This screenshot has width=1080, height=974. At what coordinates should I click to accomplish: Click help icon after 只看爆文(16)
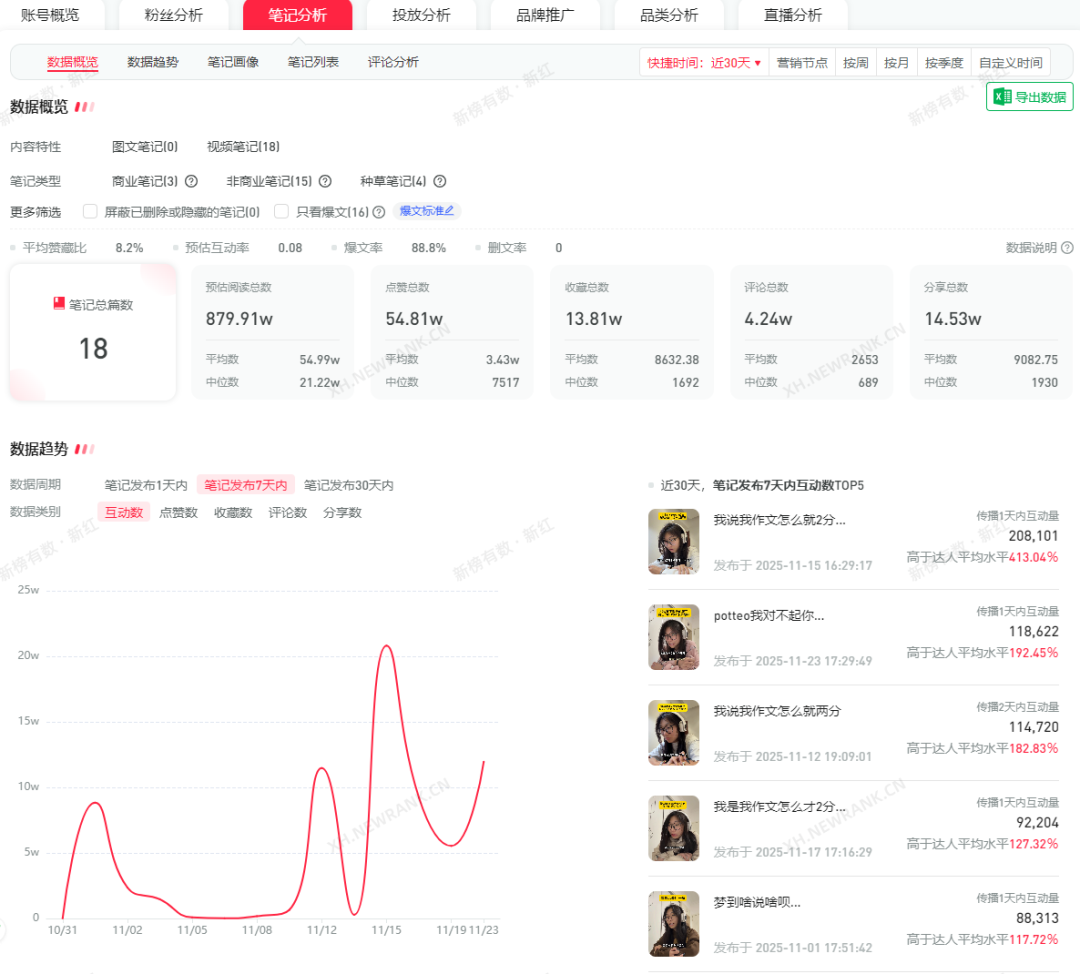[379, 212]
